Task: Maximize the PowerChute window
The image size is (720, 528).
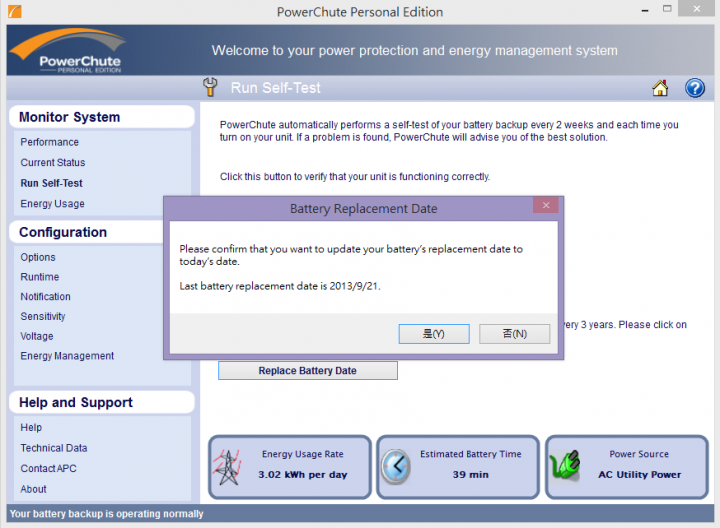Action: pyautogui.click(x=667, y=9)
